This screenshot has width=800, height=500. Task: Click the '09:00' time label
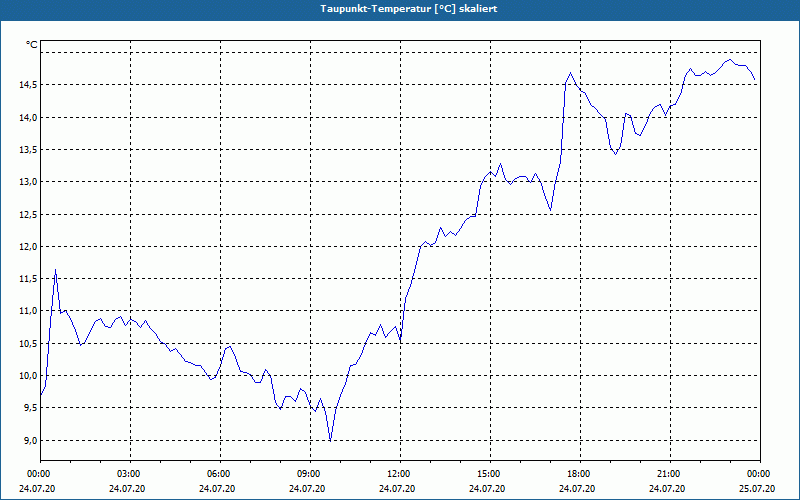click(307, 474)
